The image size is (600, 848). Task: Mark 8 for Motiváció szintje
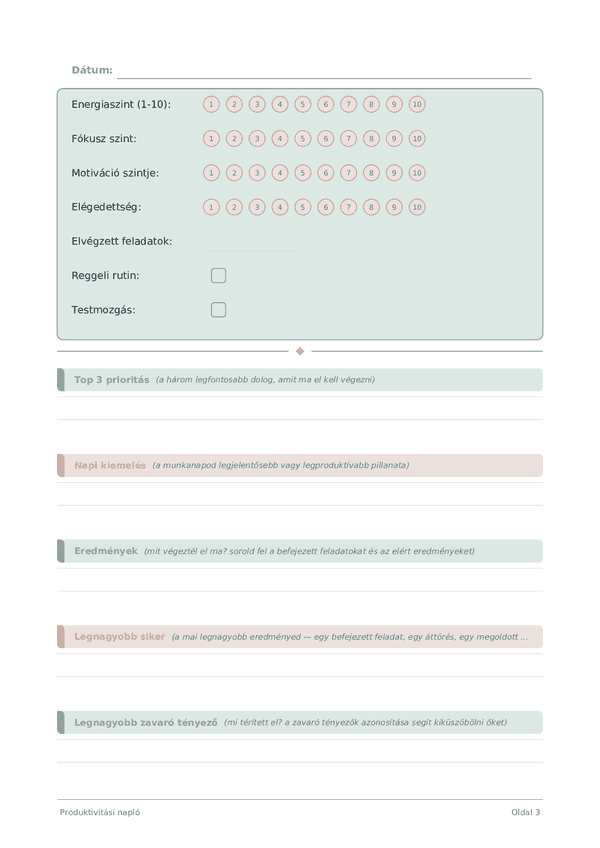pyautogui.click(x=371, y=173)
